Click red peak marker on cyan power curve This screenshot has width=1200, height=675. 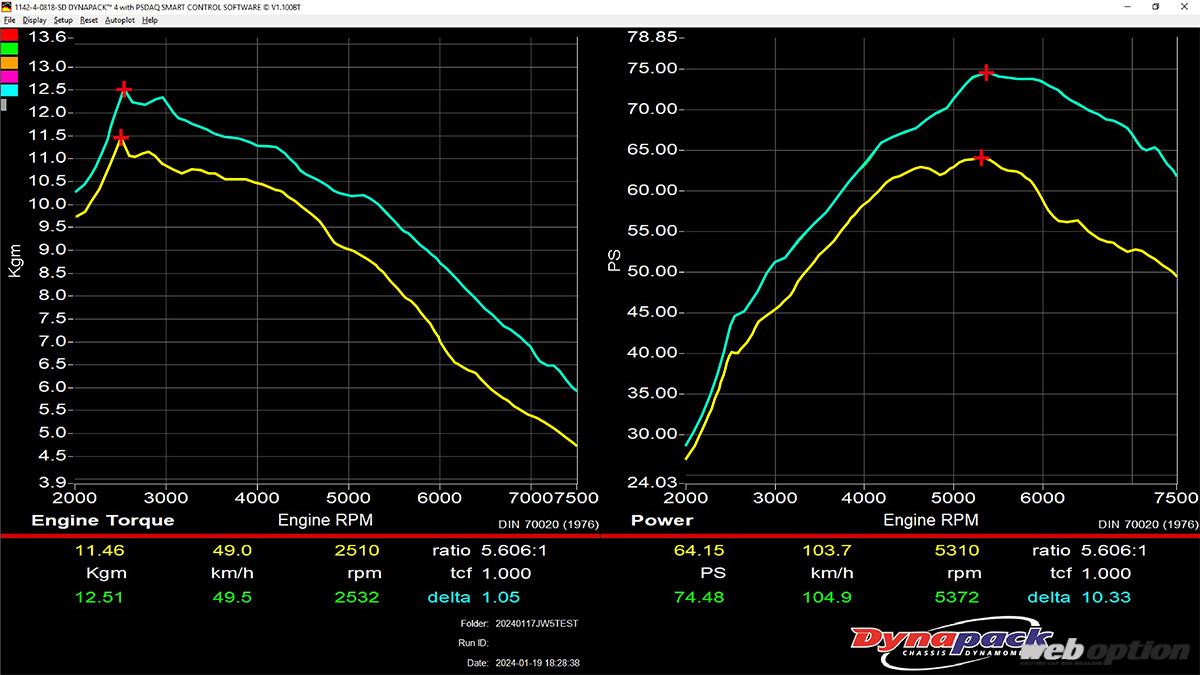986,72
